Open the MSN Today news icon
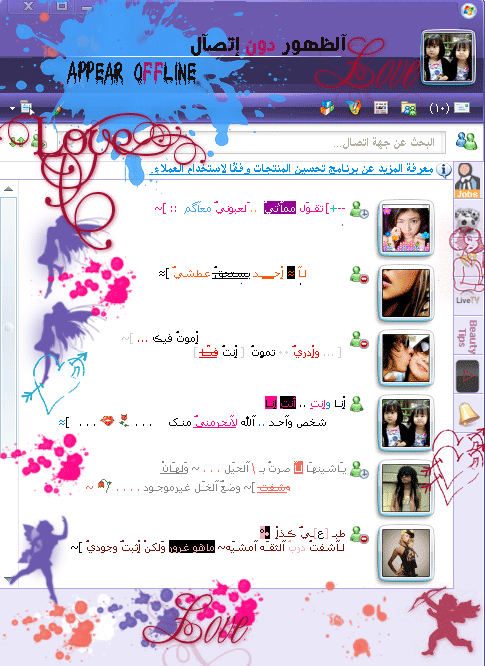485x666 pixels. [381, 107]
